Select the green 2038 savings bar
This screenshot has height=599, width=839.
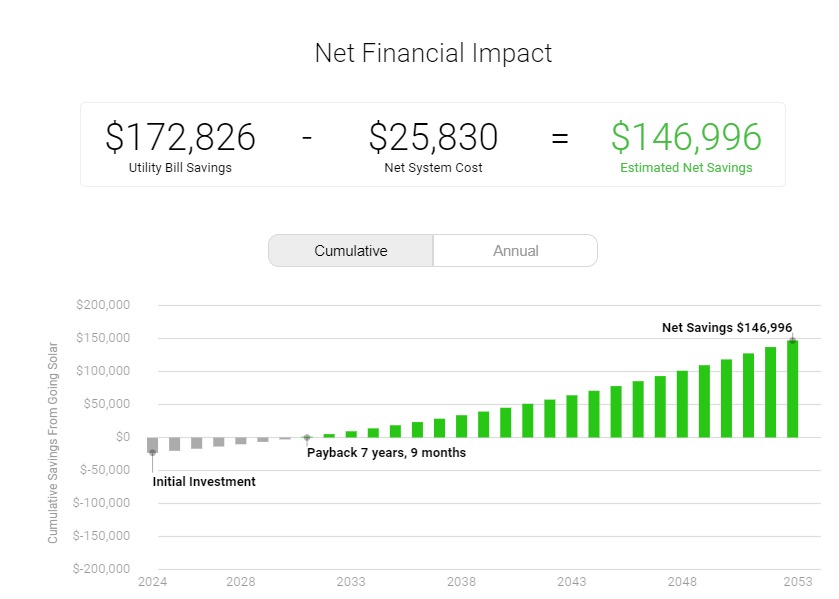[x=461, y=426]
